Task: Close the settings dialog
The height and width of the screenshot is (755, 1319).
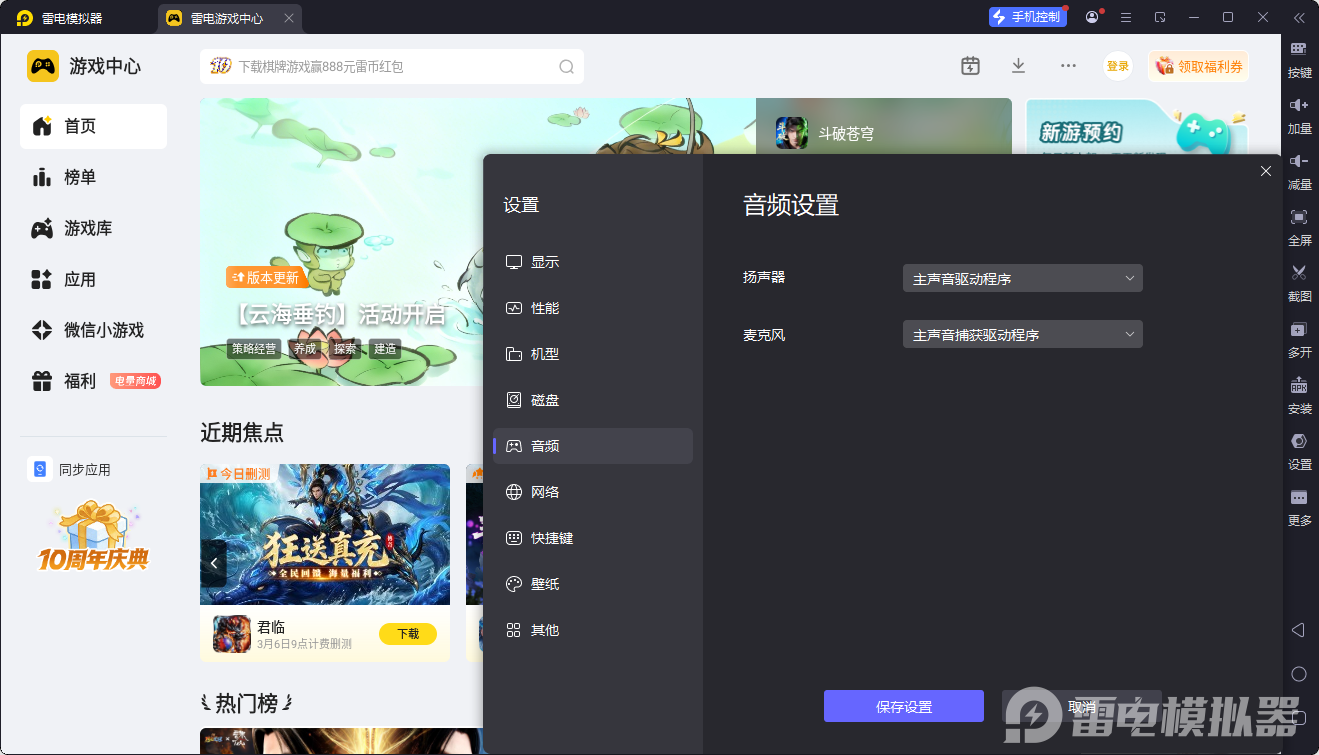Action: (1266, 171)
